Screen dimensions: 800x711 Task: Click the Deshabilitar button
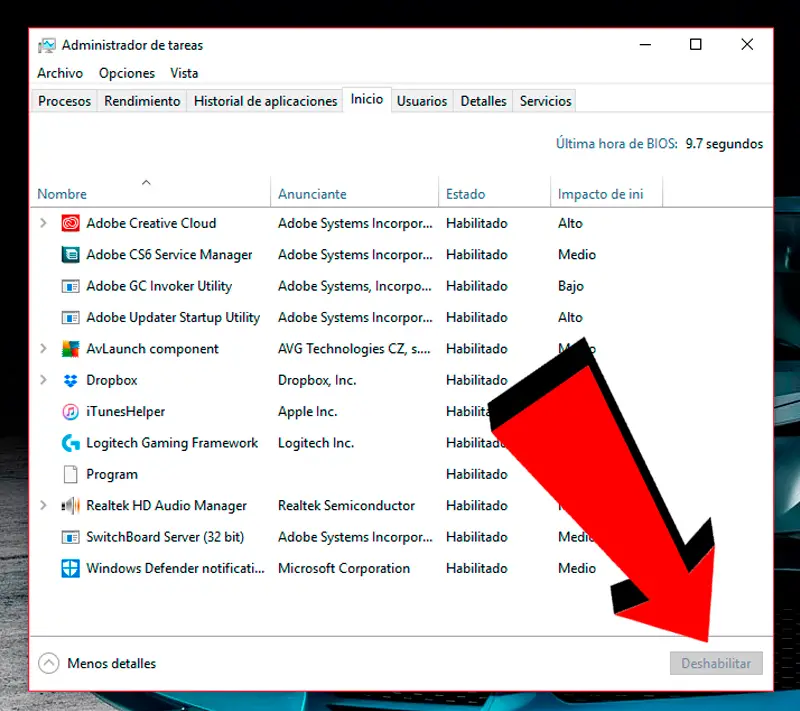(x=716, y=664)
